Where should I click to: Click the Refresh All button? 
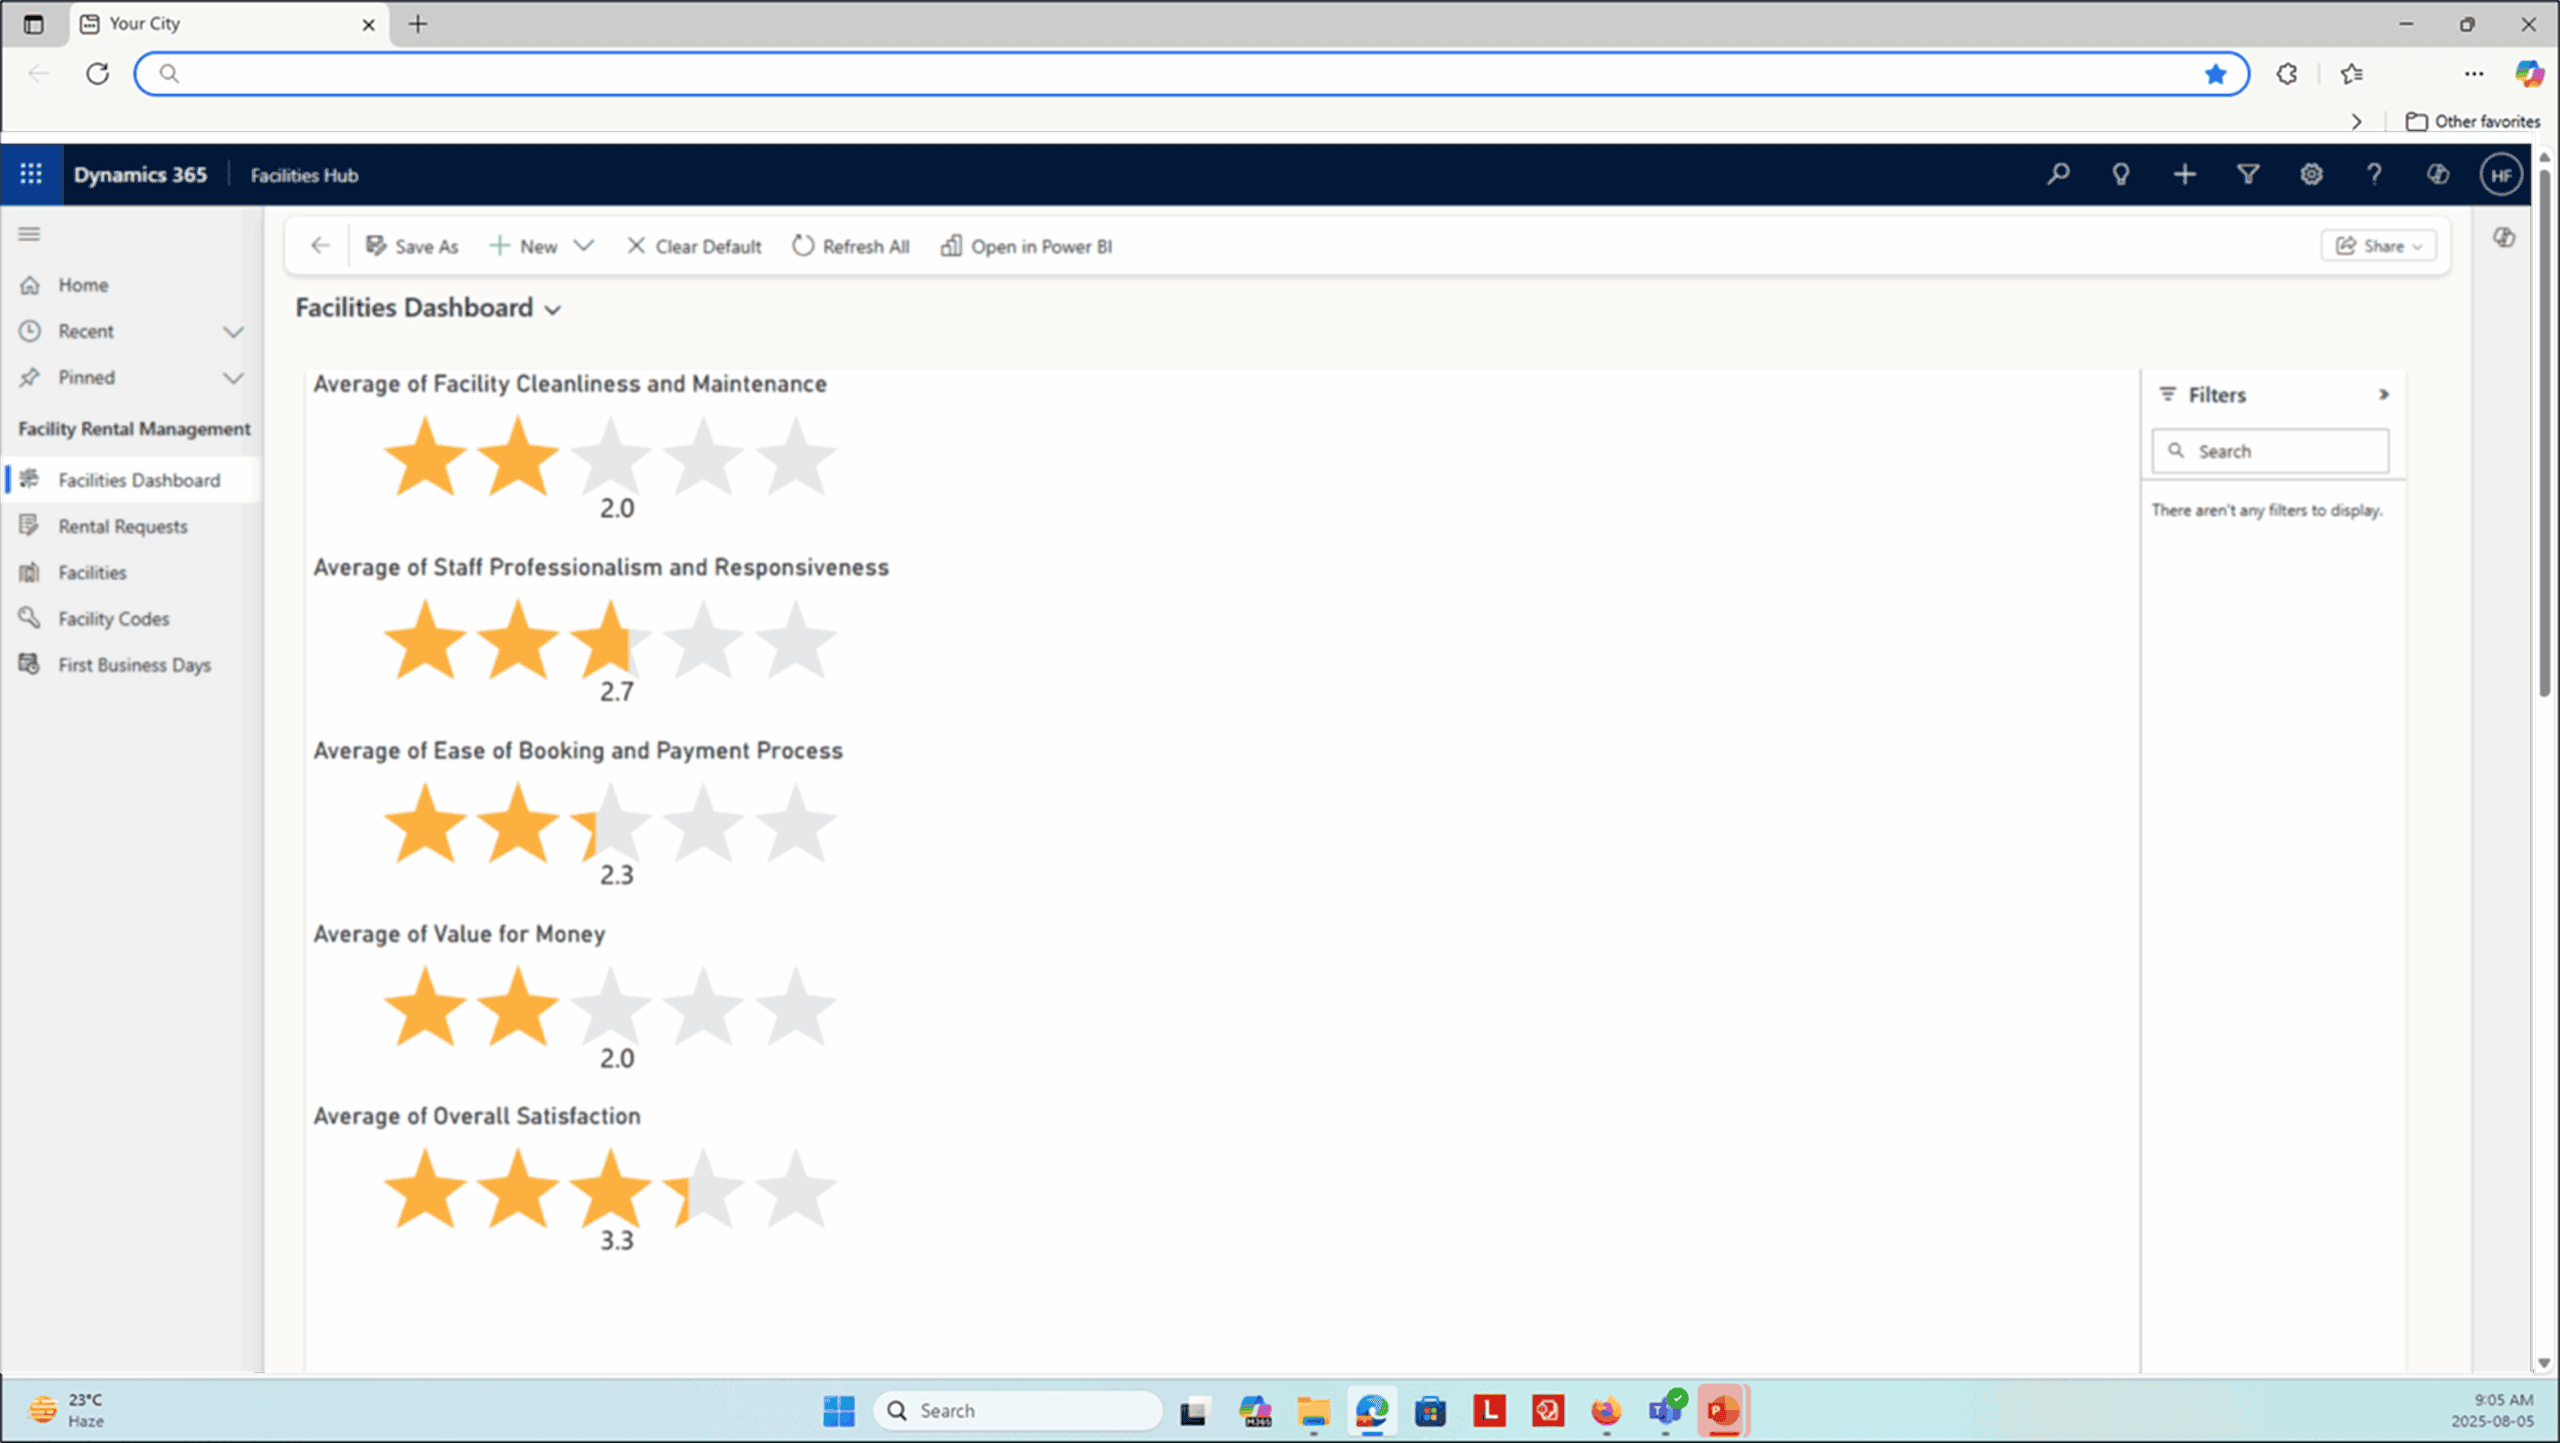[x=851, y=246]
